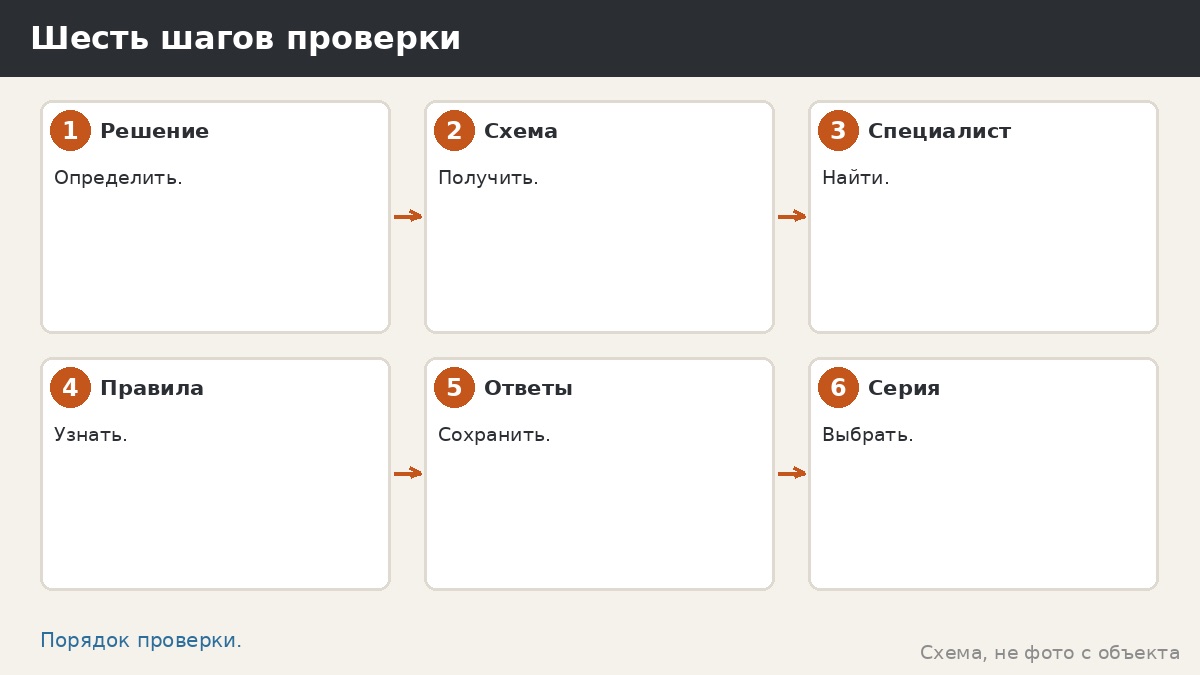The height and width of the screenshot is (675, 1200).
Task: Click the footer note 'Схема, не фото с объекта'
Action: (x=1050, y=653)
